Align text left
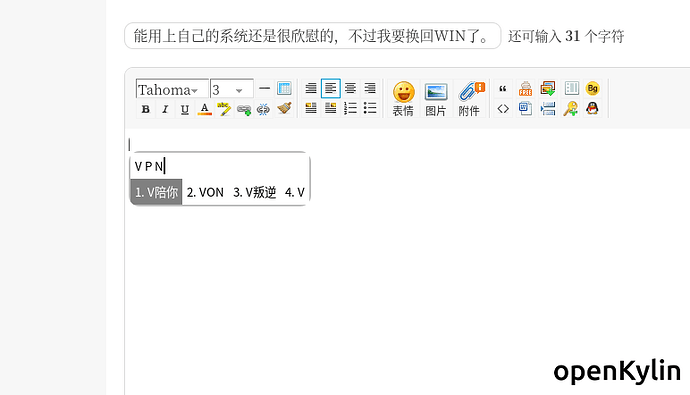Viewport: 690px width, 395px height. pos(330,88)
